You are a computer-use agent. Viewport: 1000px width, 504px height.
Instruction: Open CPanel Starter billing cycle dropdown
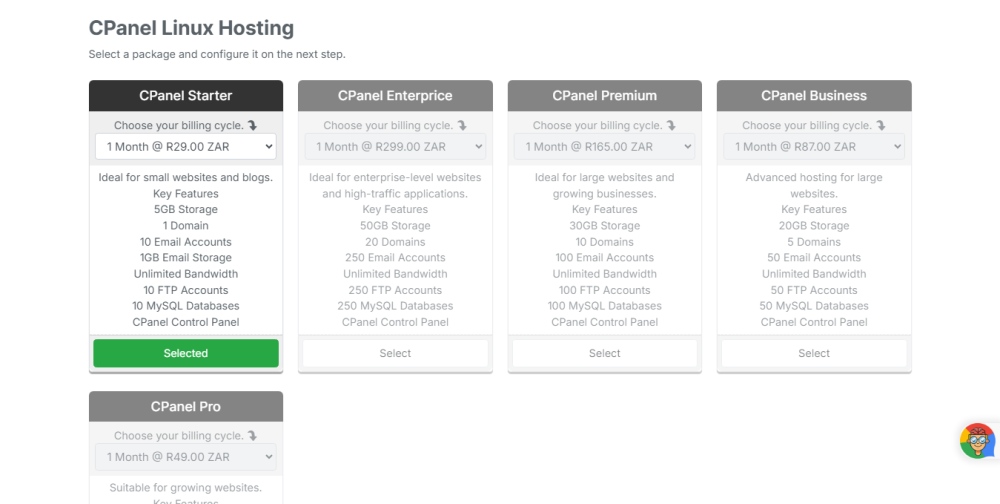(186, 147)
